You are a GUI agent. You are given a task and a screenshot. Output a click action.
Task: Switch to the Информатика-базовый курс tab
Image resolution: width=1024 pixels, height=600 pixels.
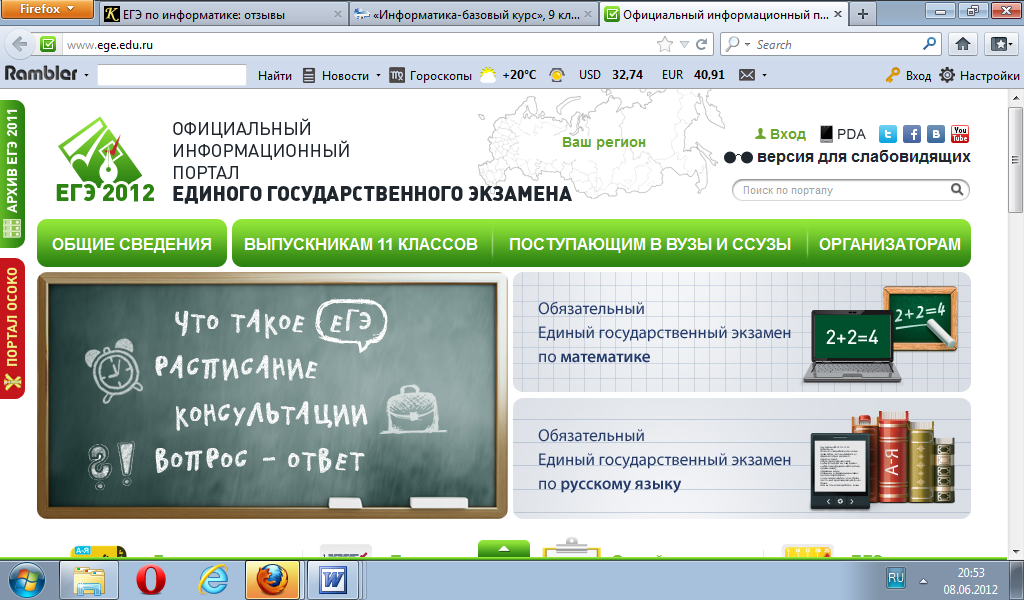coord(474,14)
